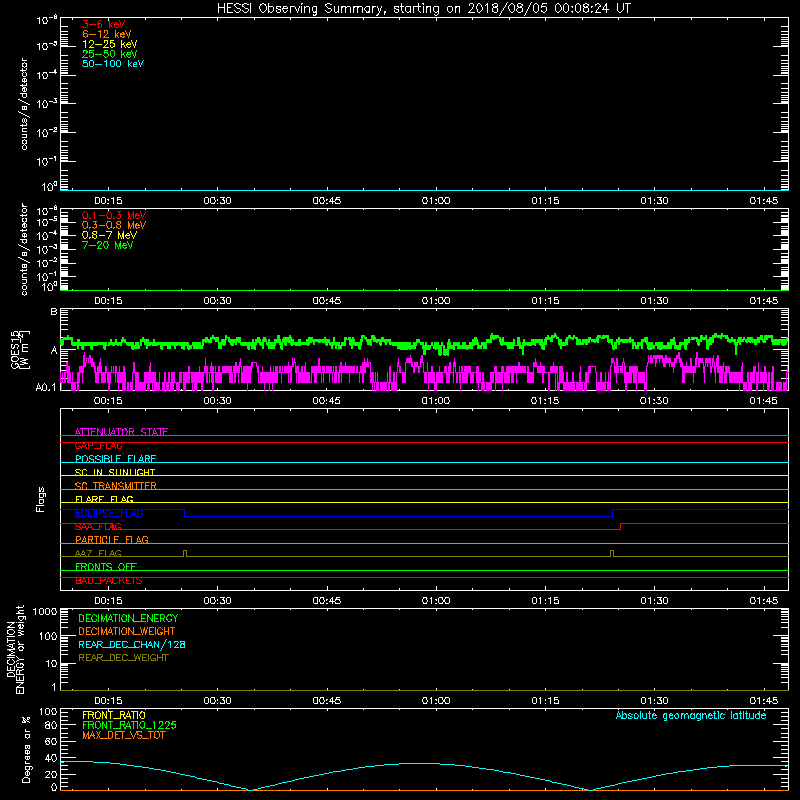This screenshot has width=800, height=800.
Task: Pick the PARTICLE_FLAG label
Action: click(112, 539)
